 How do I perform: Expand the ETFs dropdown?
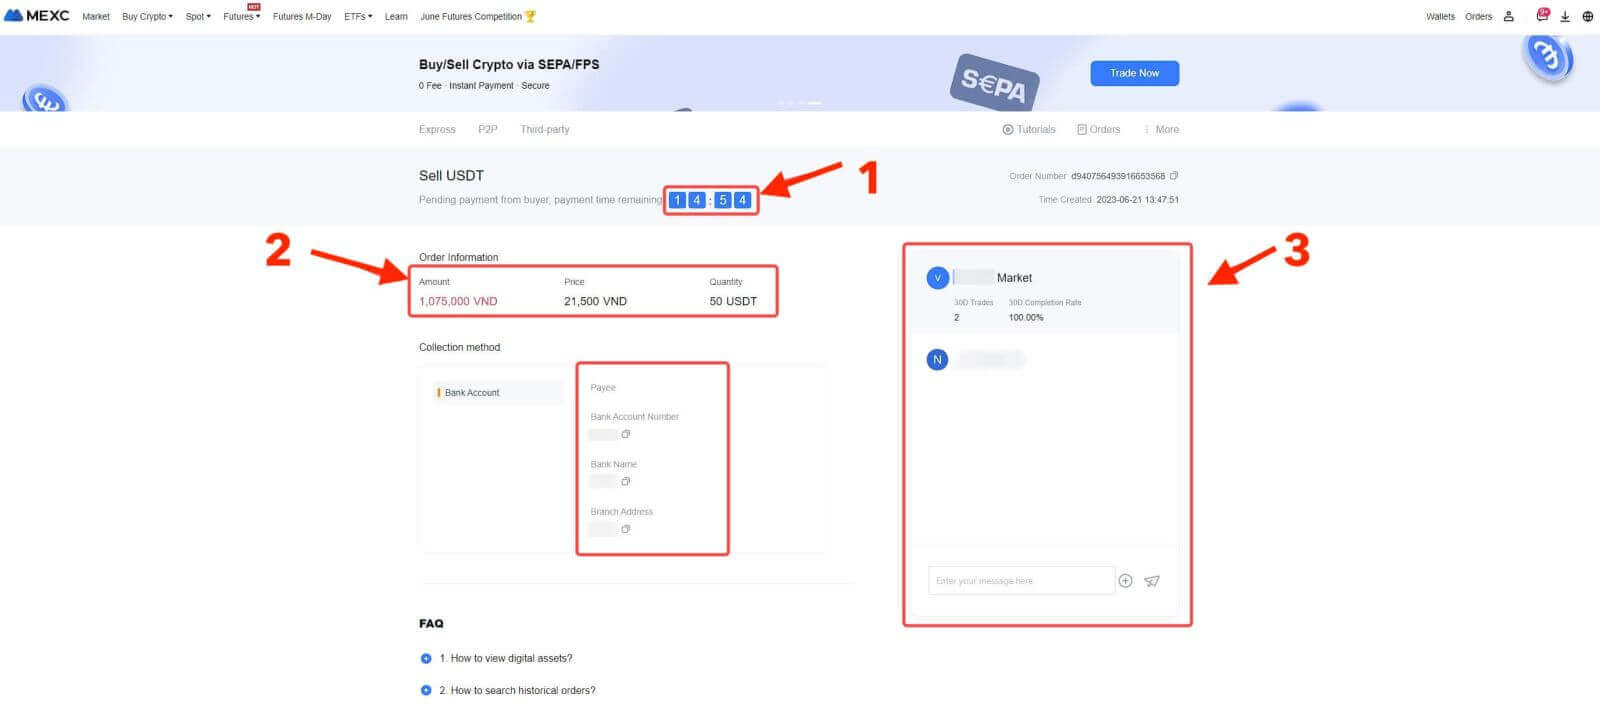click(358, 17)
